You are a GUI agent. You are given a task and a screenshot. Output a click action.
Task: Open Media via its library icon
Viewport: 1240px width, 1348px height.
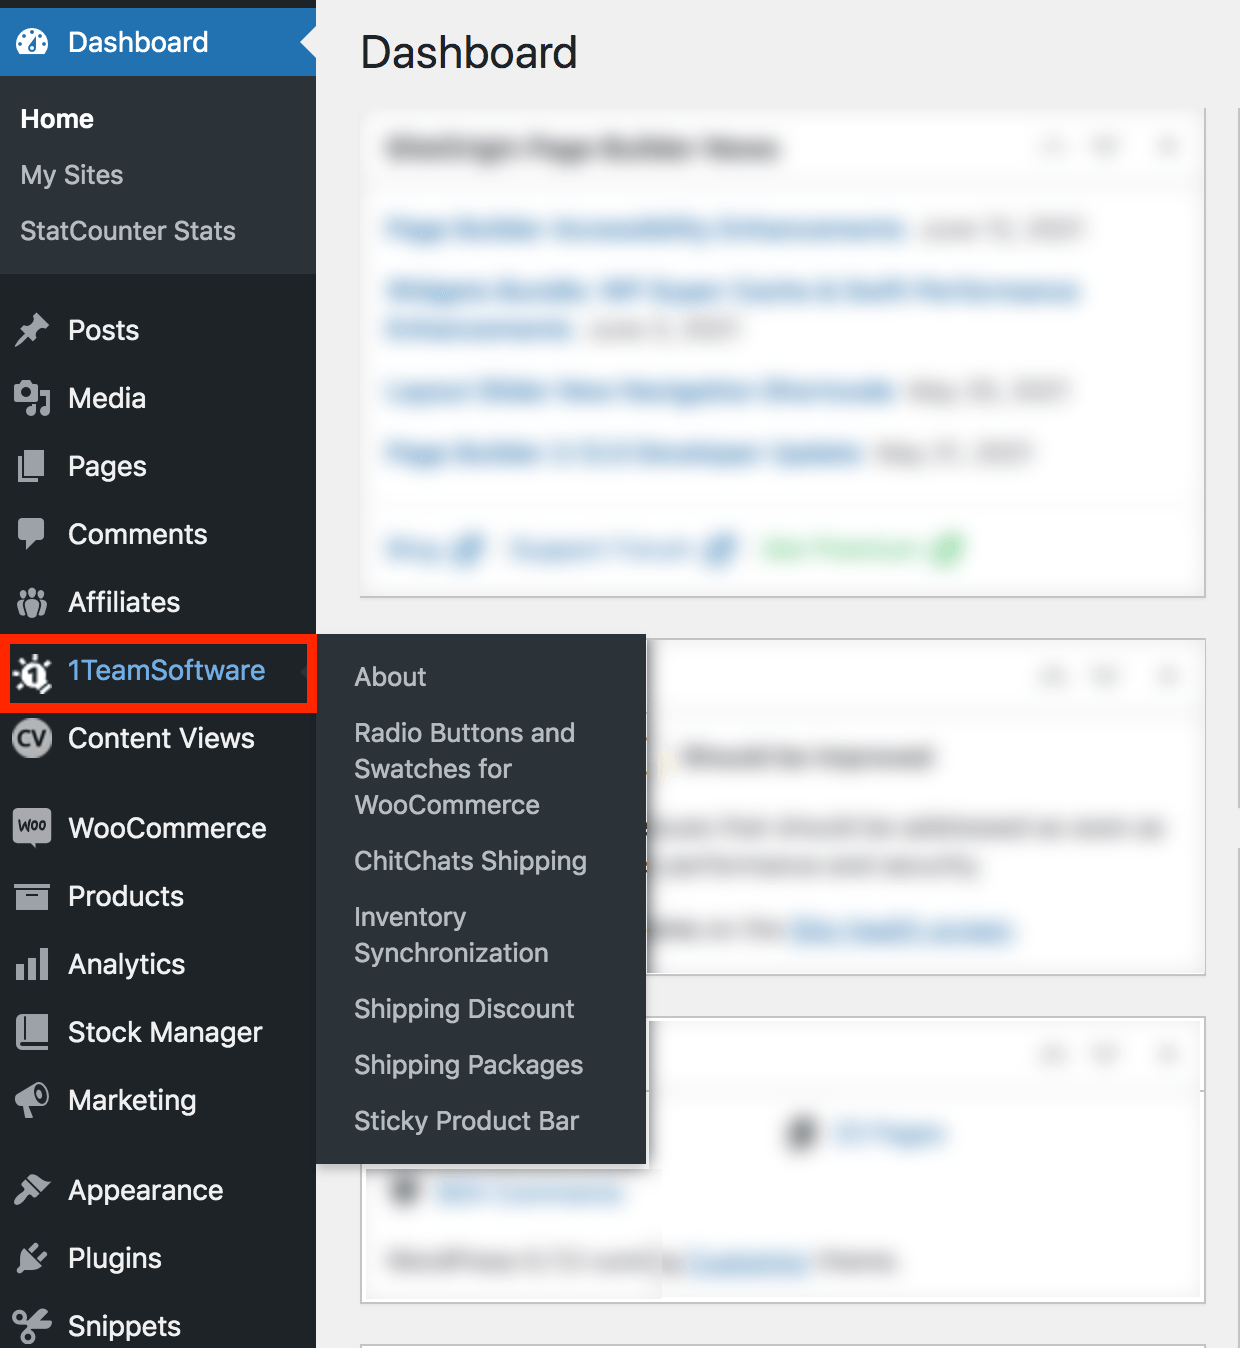[x=31, y=398]
